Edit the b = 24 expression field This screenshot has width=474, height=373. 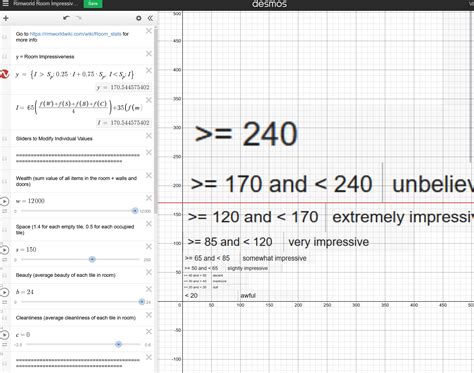(x=25, y=292)
